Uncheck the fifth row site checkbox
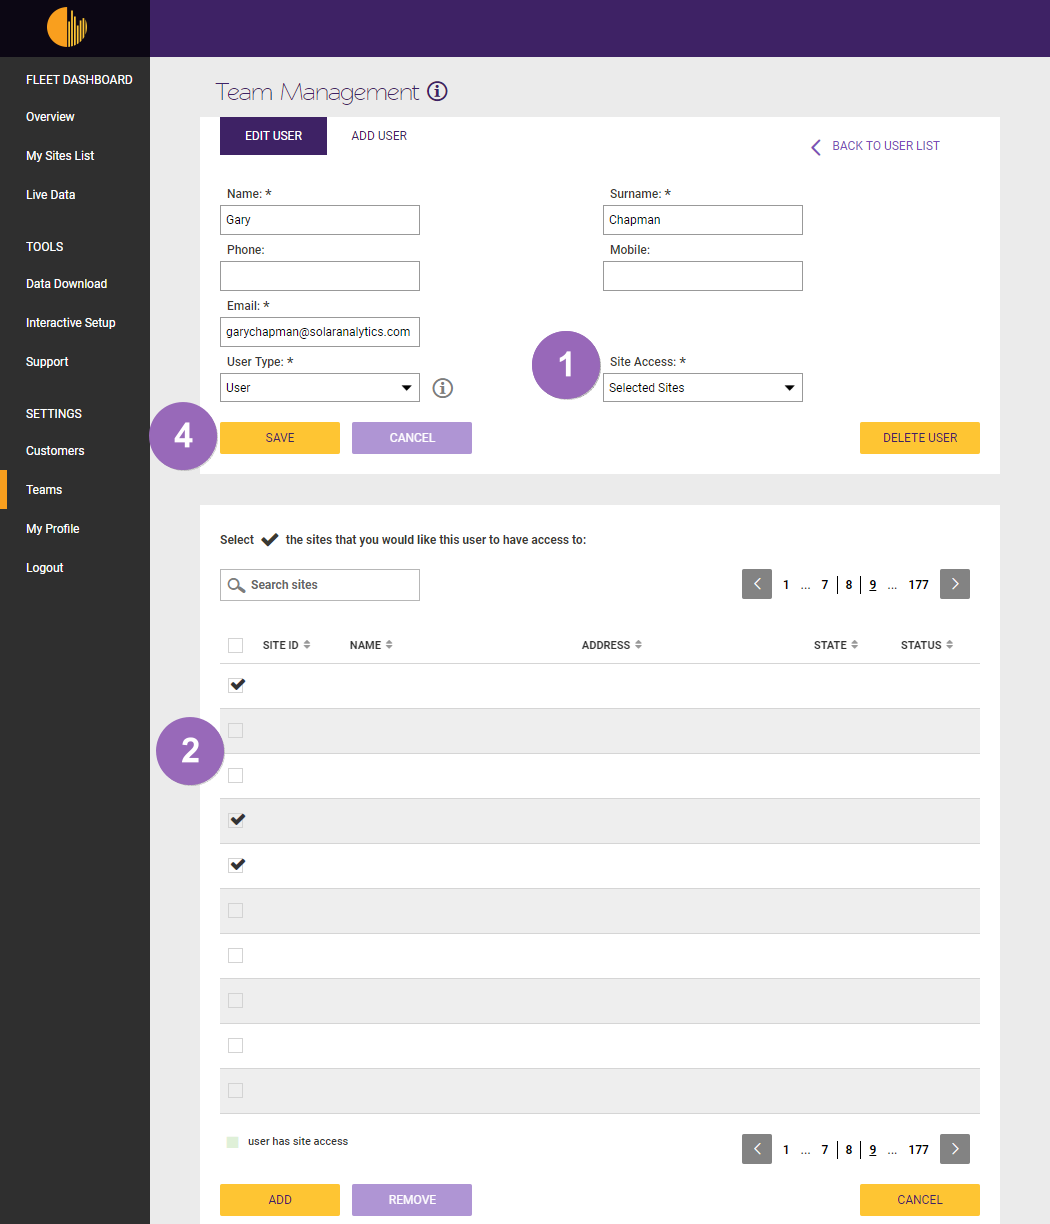Viewport: 1050px width, 1224px height. coord(236,865)
